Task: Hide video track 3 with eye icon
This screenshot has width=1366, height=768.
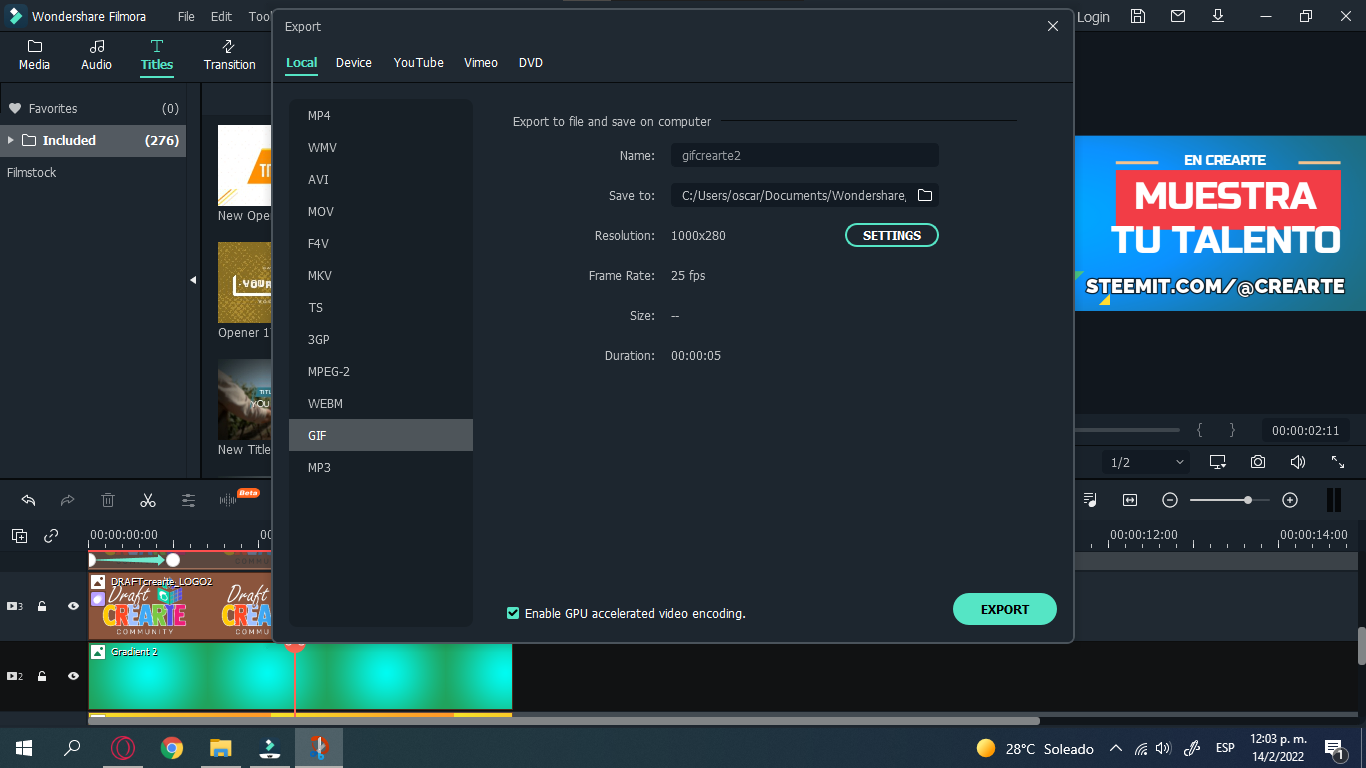Action: point(73,606)
